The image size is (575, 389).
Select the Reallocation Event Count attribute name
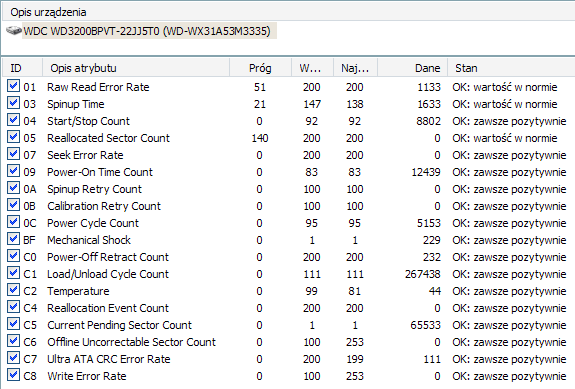[x=108, y=308]
